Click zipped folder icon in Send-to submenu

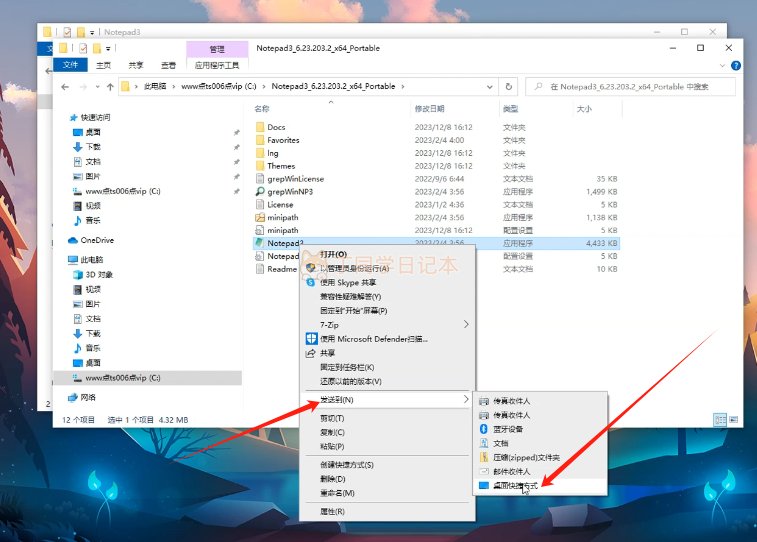(484, 457)
